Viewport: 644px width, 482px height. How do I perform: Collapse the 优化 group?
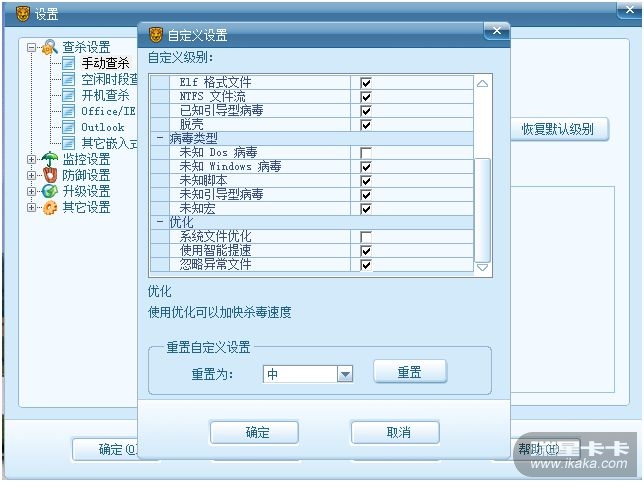pyautogui.click(x=160, y=222)
